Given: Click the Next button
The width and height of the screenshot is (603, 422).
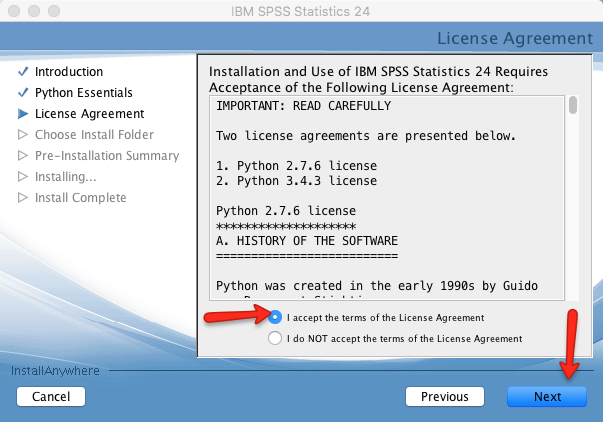Looking at the screenshot, I should pyautogui.click(x=547, y=397).
